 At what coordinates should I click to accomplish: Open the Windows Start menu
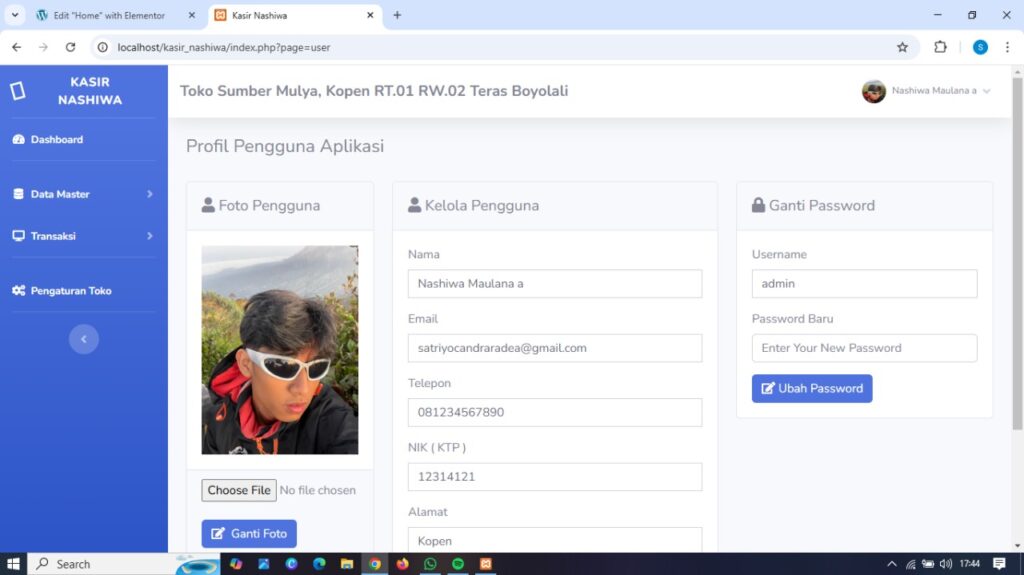pyautogui.click(x=13, y=564)
